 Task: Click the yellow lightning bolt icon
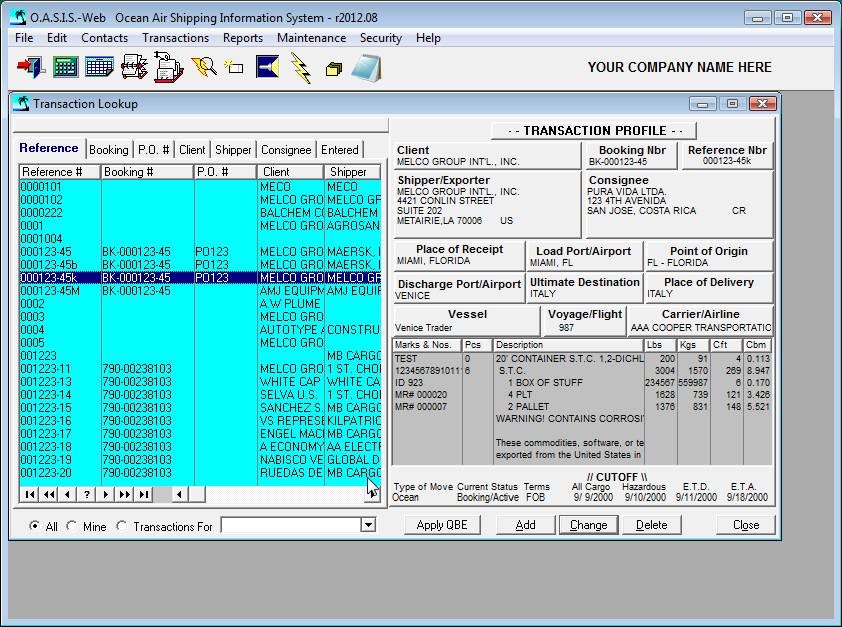(300, 67)
